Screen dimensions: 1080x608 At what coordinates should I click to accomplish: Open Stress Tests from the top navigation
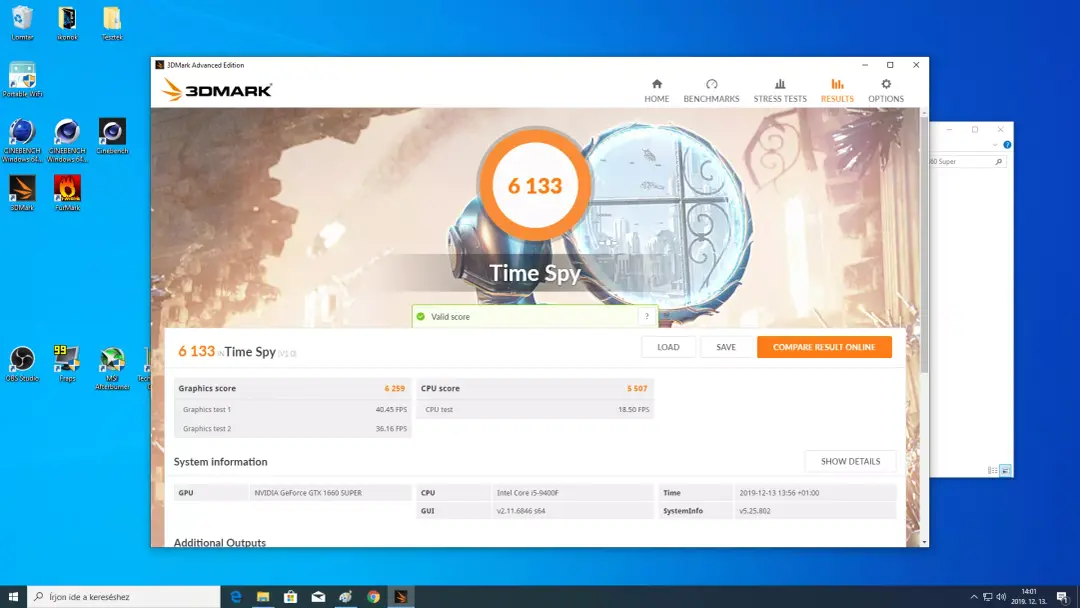coord(780,90)
